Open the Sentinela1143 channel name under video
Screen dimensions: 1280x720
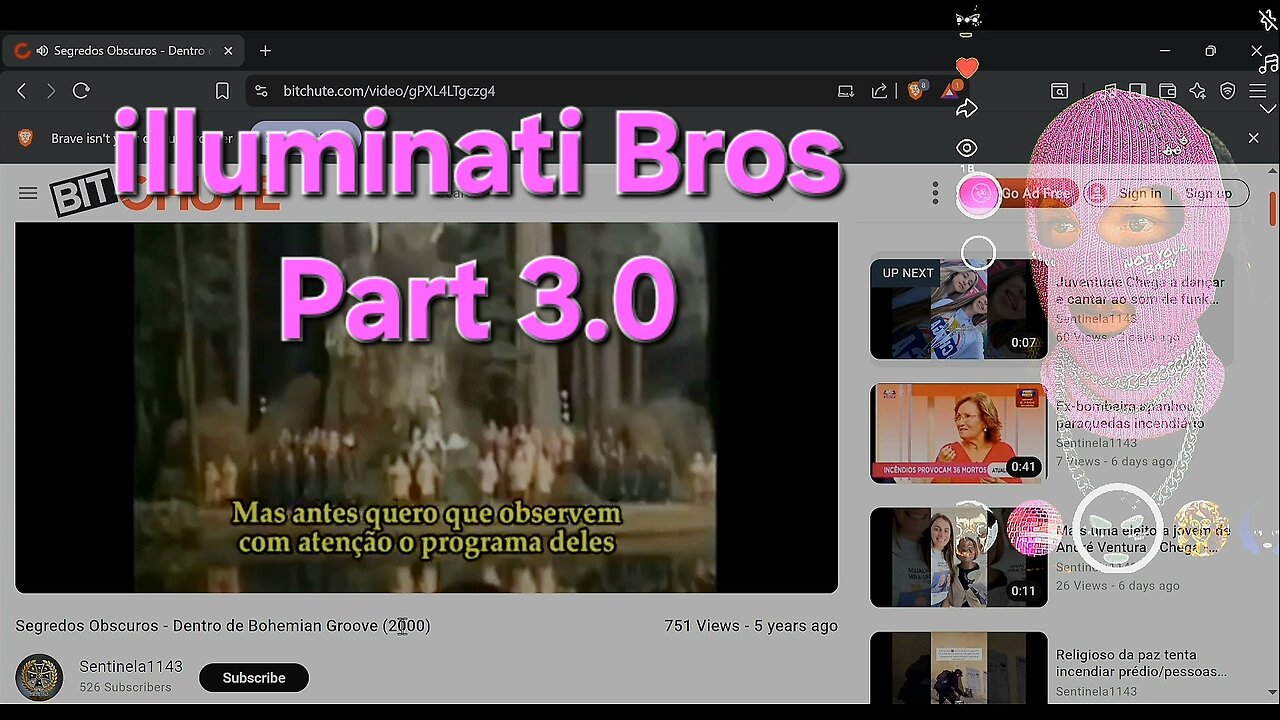131,667
